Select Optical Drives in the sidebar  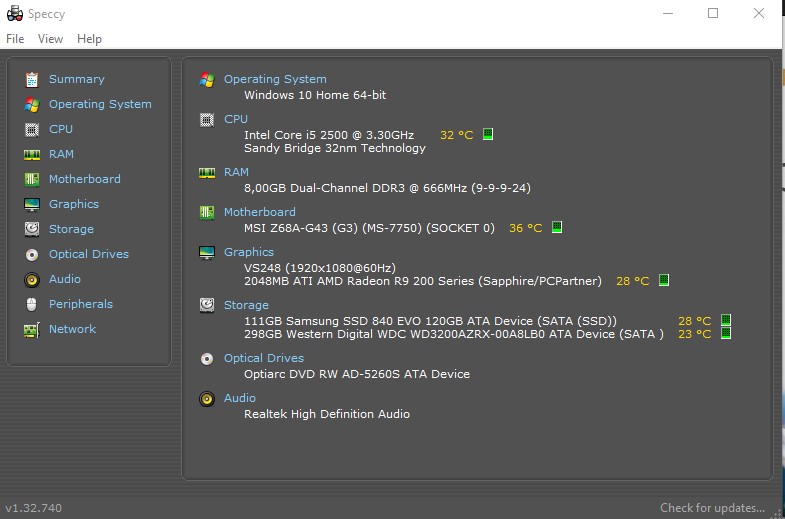89,254
